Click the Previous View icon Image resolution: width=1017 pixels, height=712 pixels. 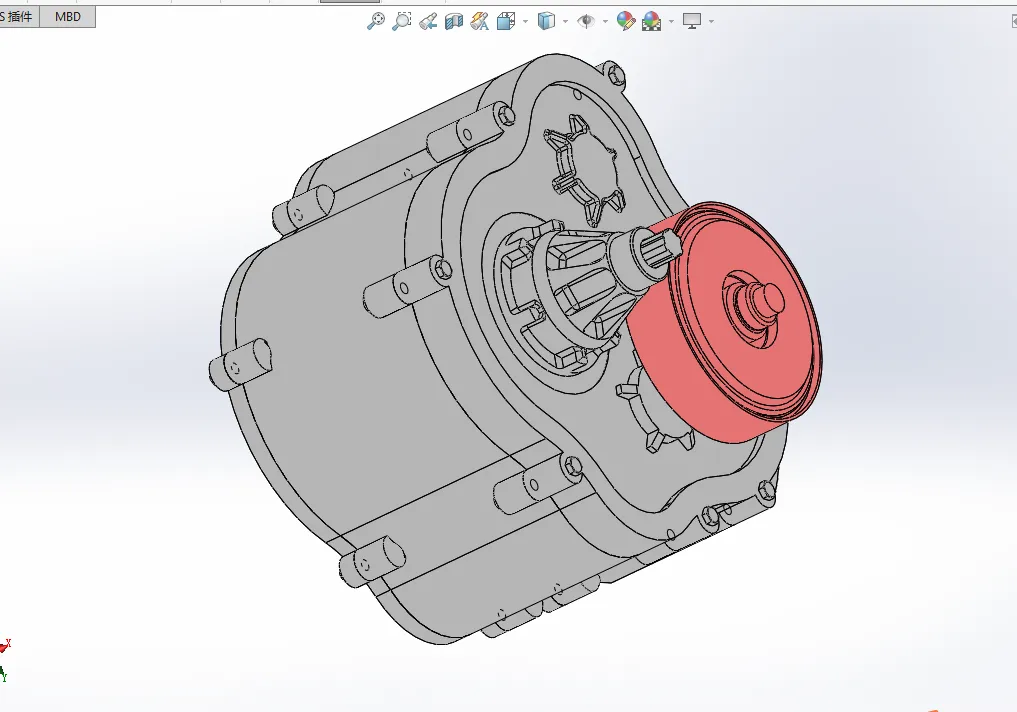click(427, 21)
